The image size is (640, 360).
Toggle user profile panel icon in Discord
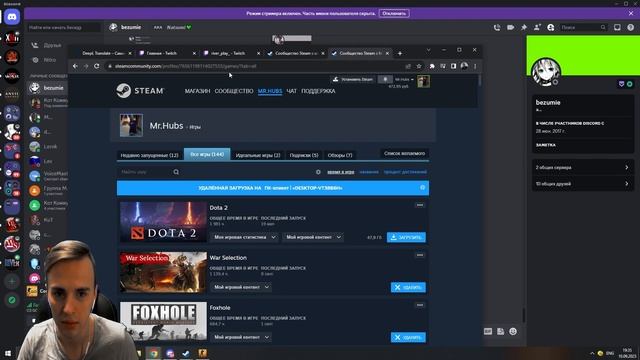coord(551,27)
